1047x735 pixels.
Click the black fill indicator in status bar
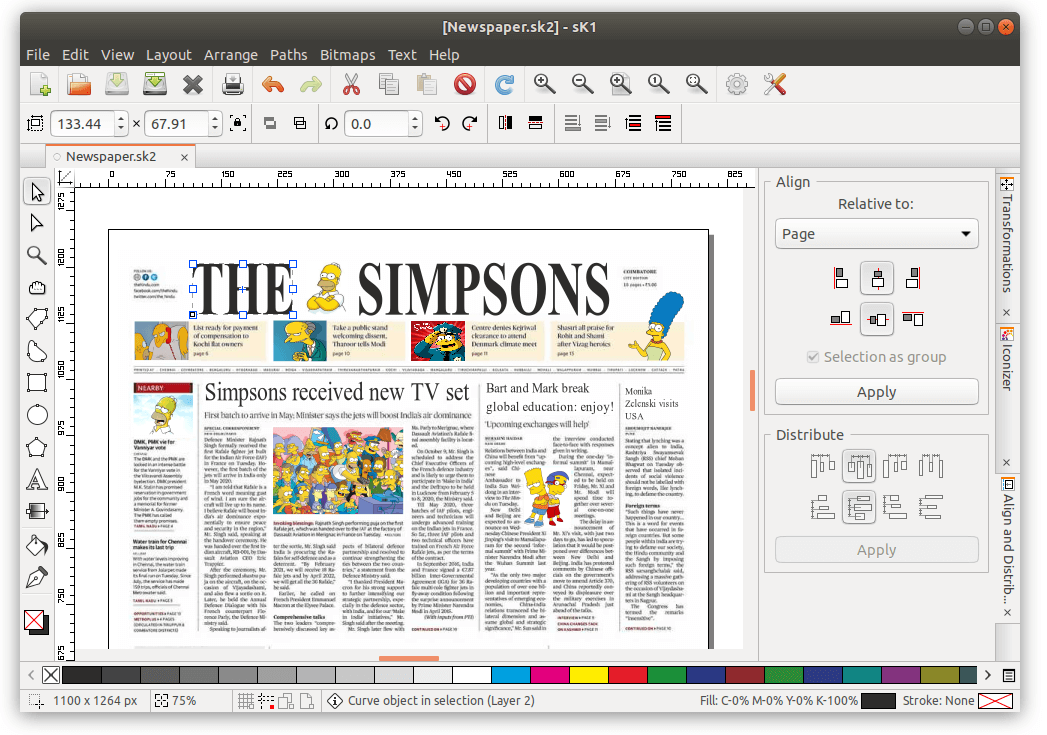pos(878,701)
